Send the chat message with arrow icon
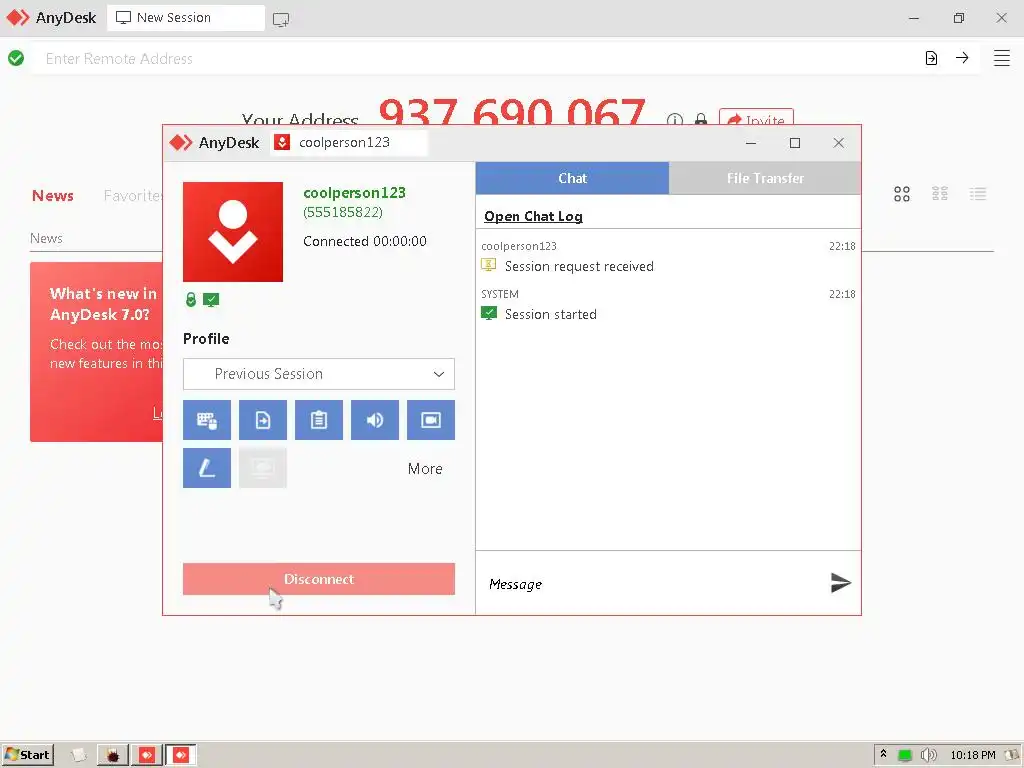The width and height of the screenshot is (1024, 768). coord(840,583)
